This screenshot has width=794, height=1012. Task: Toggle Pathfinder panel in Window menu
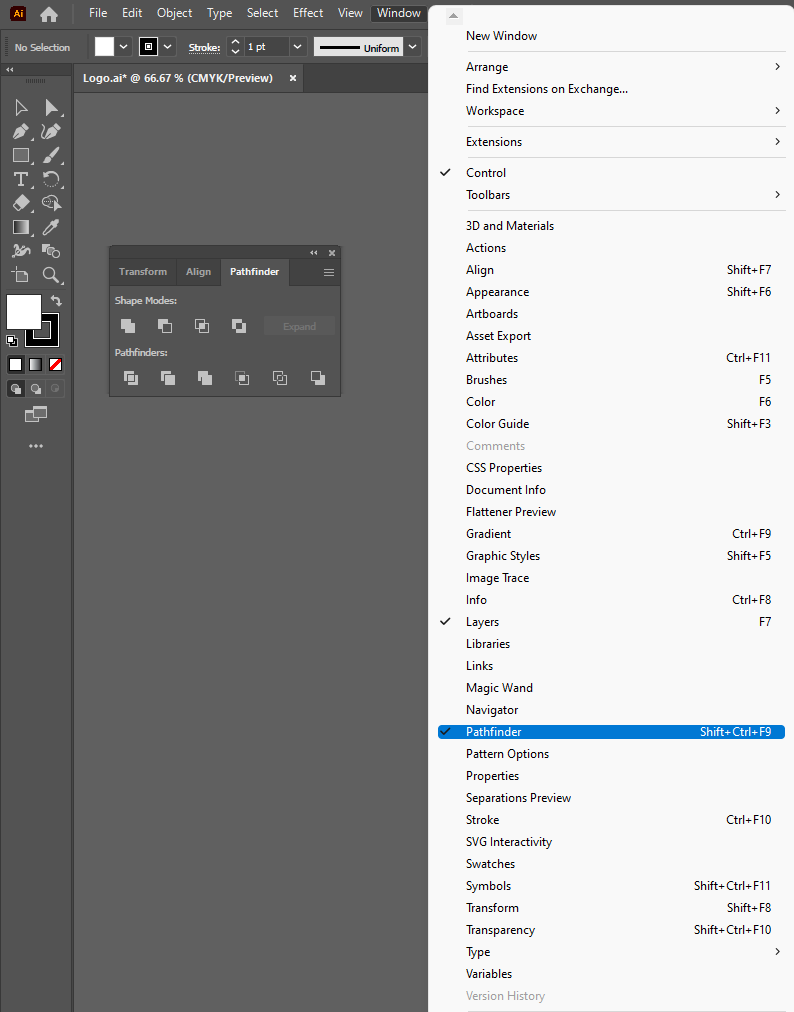611,732
